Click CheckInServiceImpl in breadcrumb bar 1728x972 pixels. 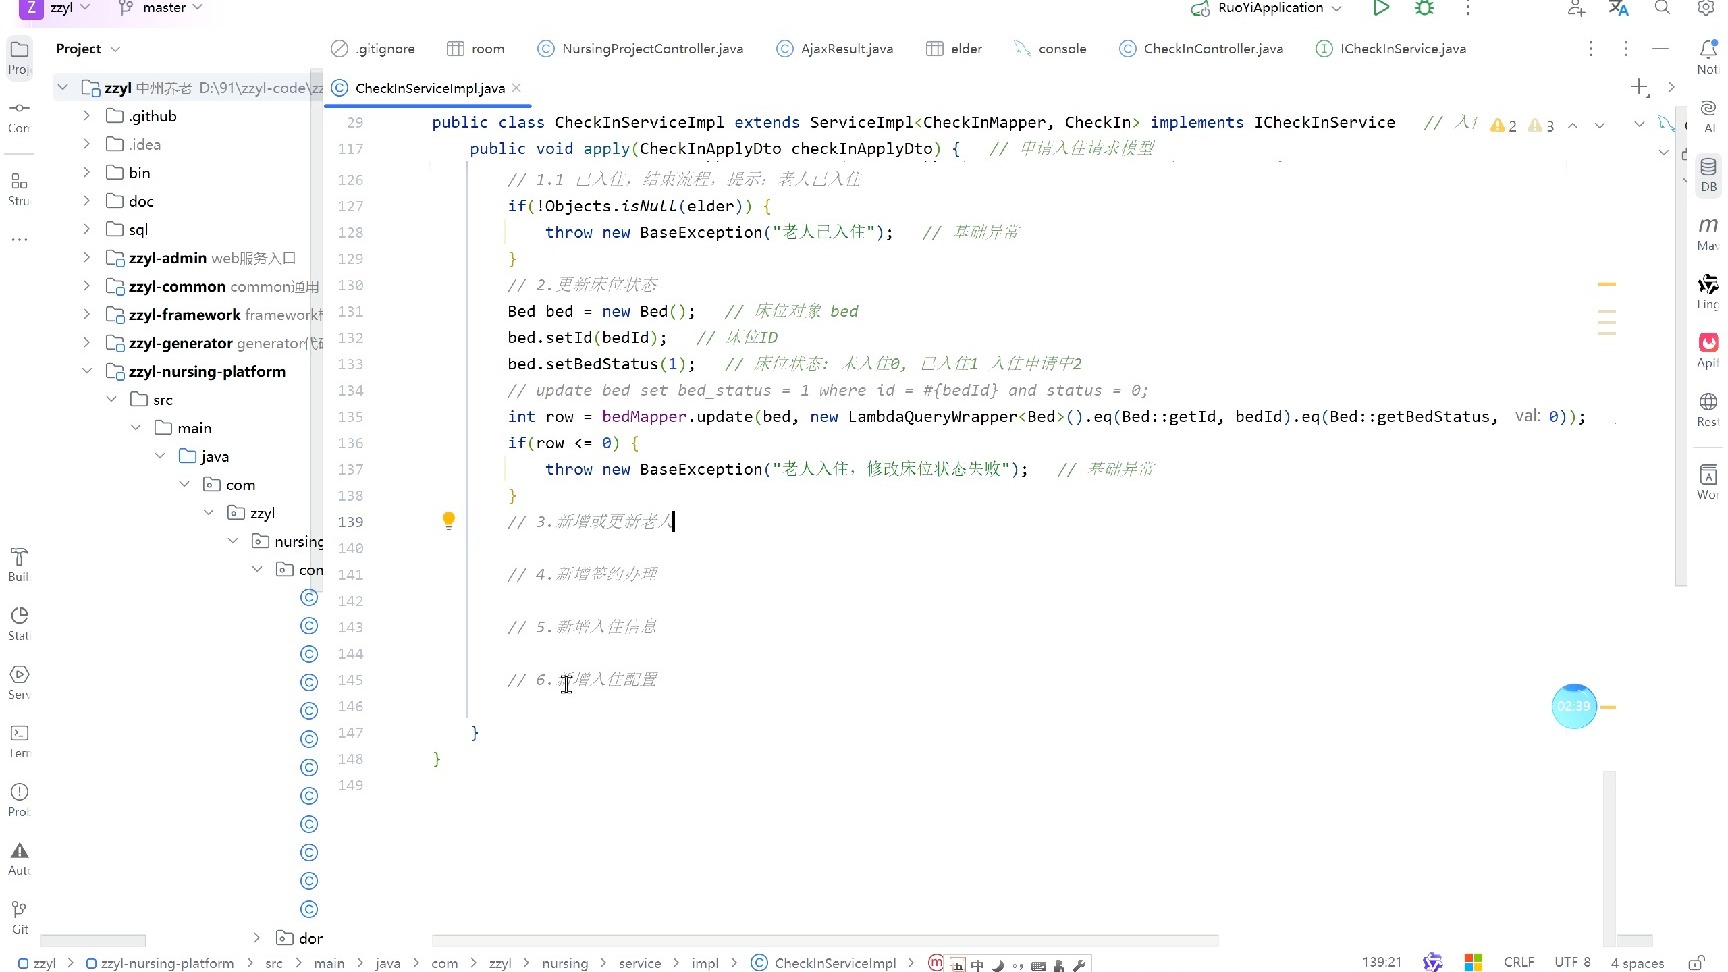(824, 963)
